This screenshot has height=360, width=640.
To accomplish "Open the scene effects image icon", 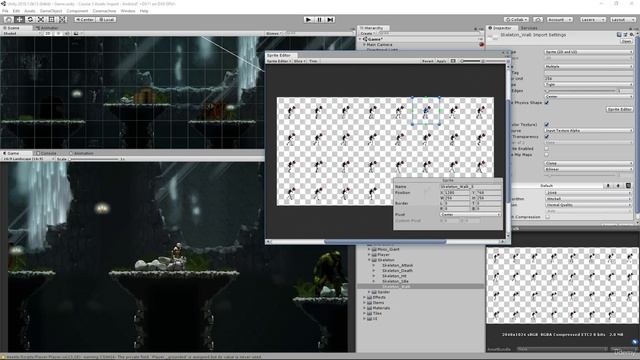I will 76,33.
